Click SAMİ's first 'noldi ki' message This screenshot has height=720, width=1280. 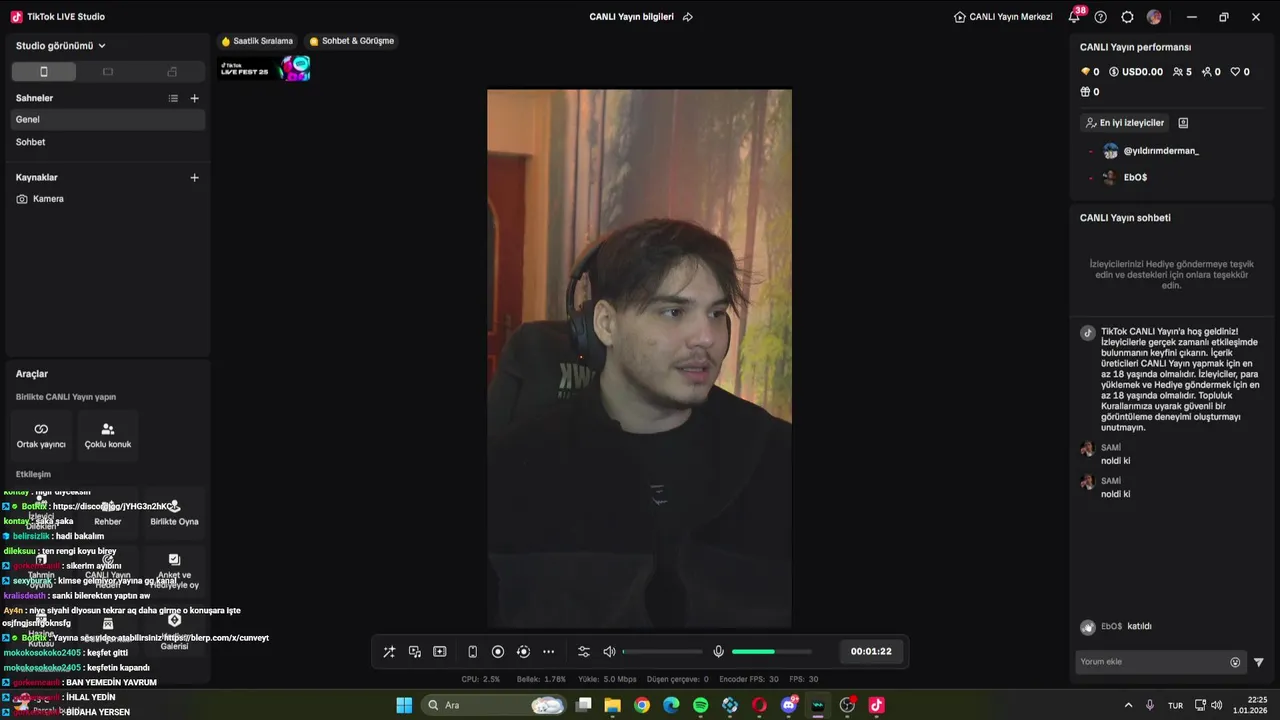click(1115, 461)
